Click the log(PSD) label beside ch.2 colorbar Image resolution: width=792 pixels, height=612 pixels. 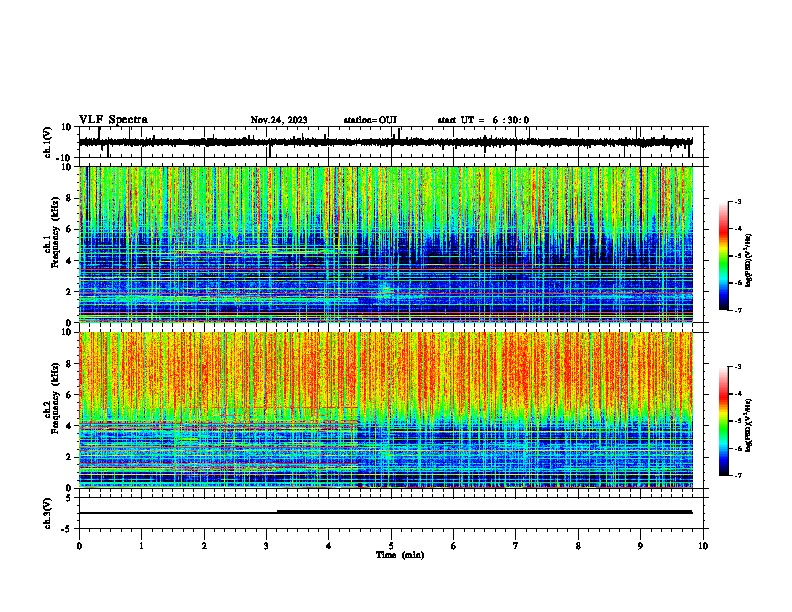(748, 425)
